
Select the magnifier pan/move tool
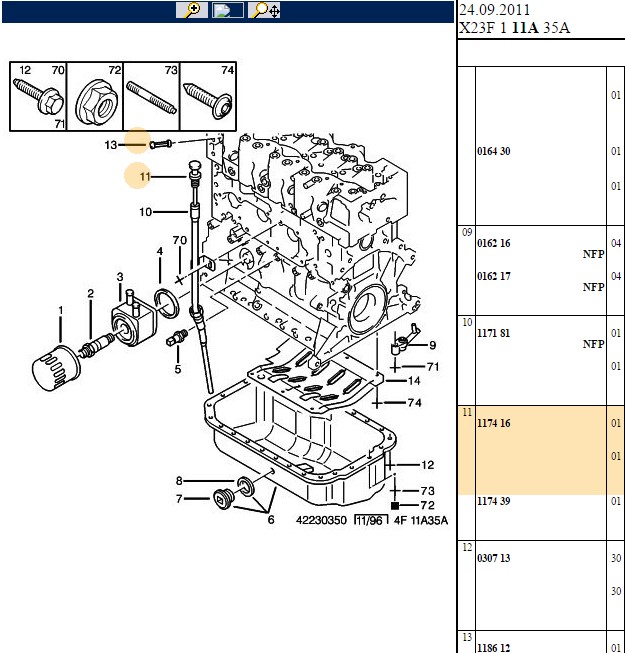click(264, 10)
